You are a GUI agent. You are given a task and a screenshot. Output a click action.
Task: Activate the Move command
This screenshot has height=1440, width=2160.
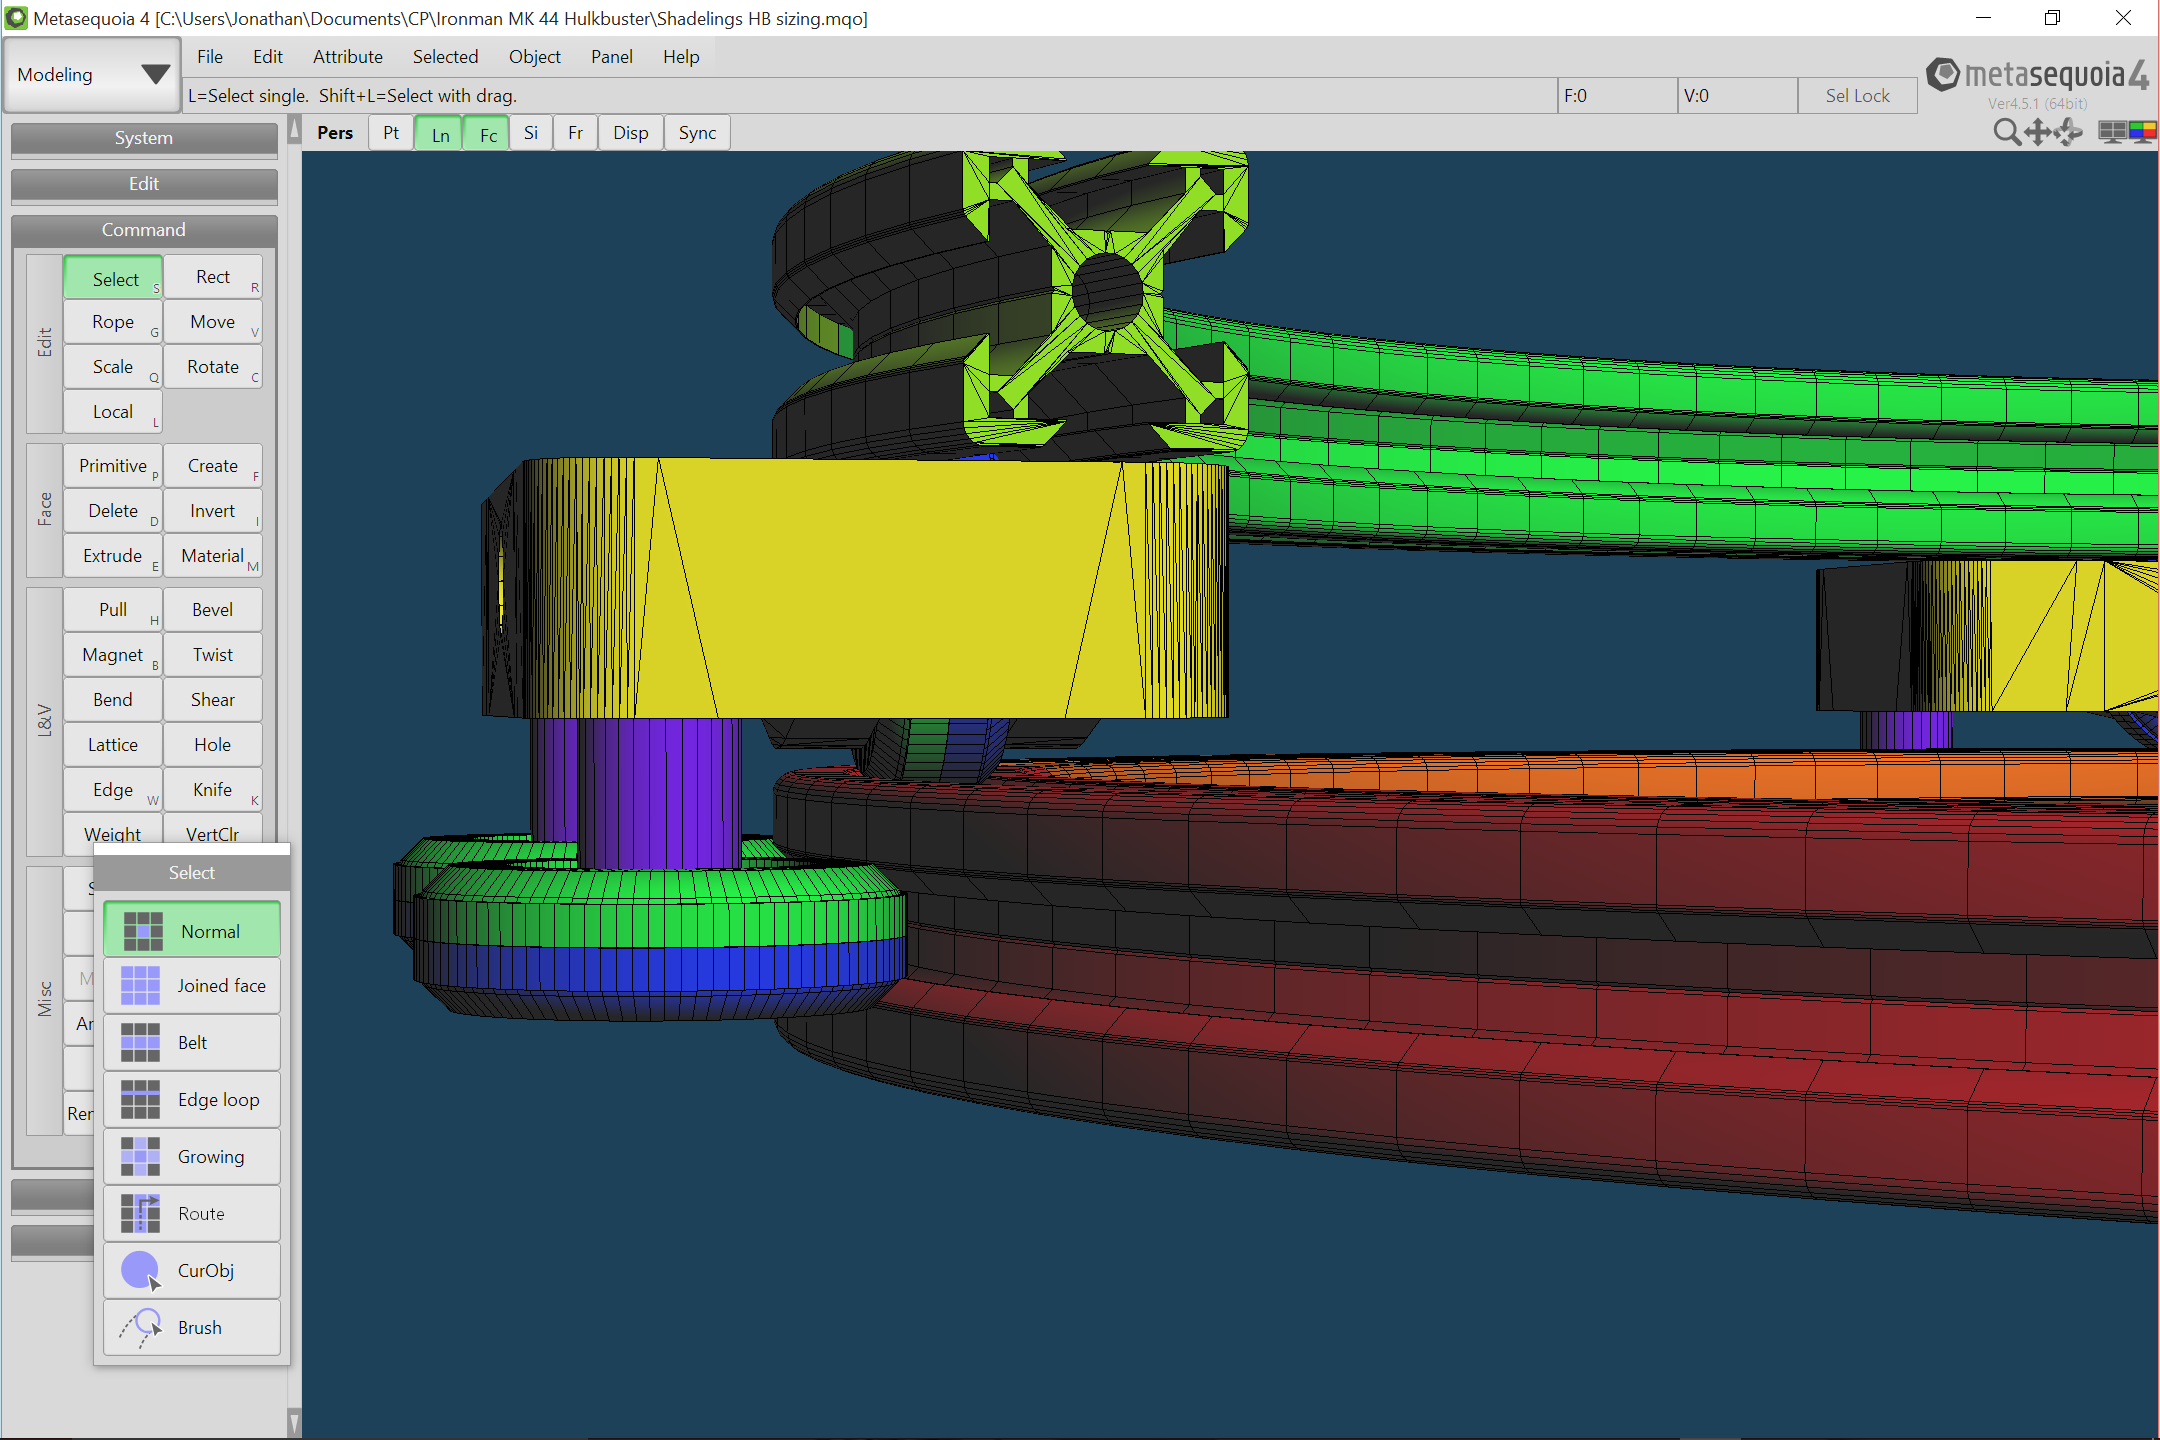click(x=213, y=322)
